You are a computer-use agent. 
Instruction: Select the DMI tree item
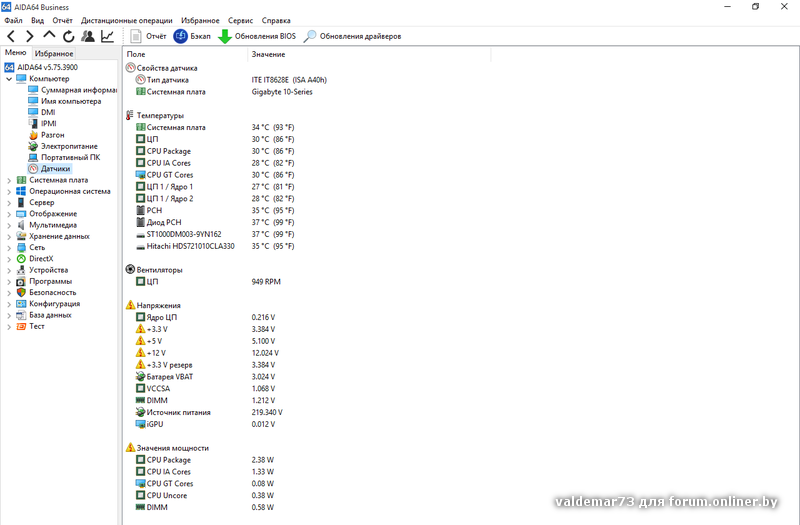point(42,112)
